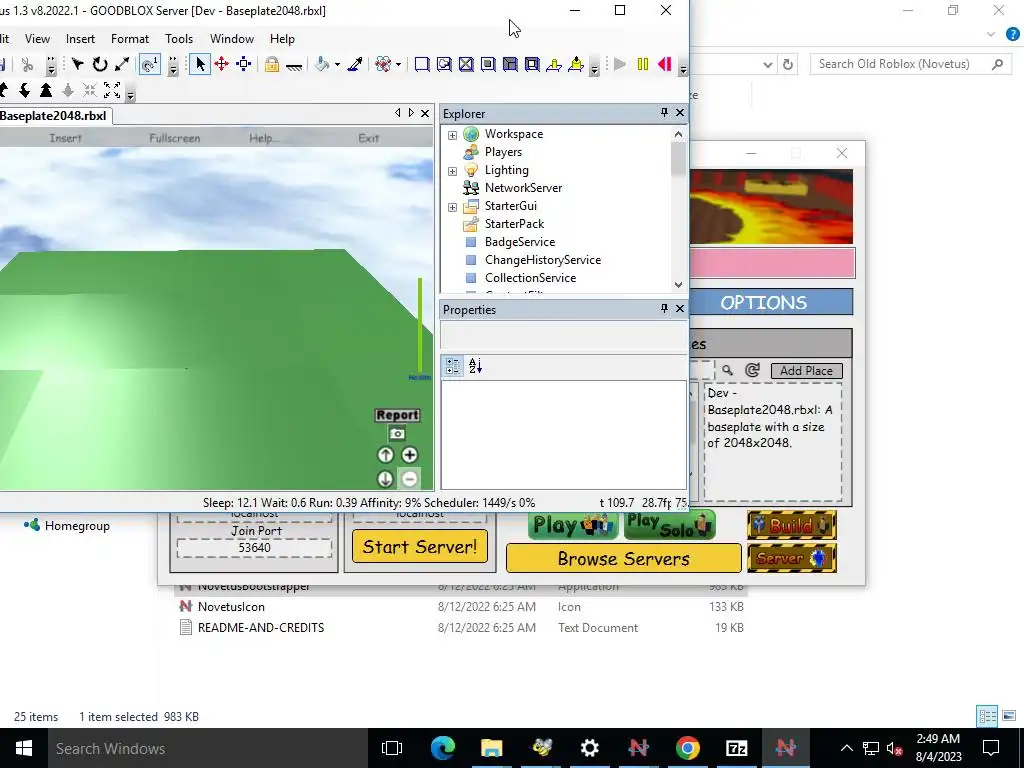This screenshot has width=1024, height=768.
Task: Expand the StarterGui tree node
Action: (452, 206)
